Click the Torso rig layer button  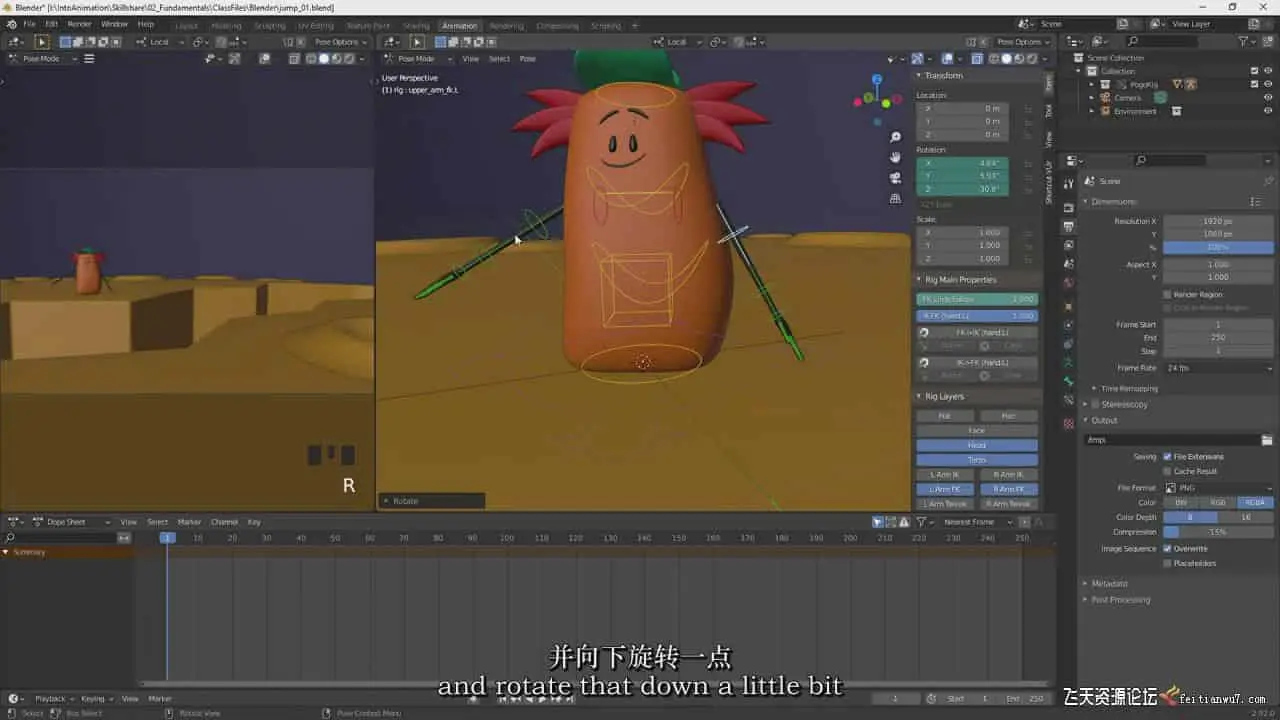coord(976,460)
